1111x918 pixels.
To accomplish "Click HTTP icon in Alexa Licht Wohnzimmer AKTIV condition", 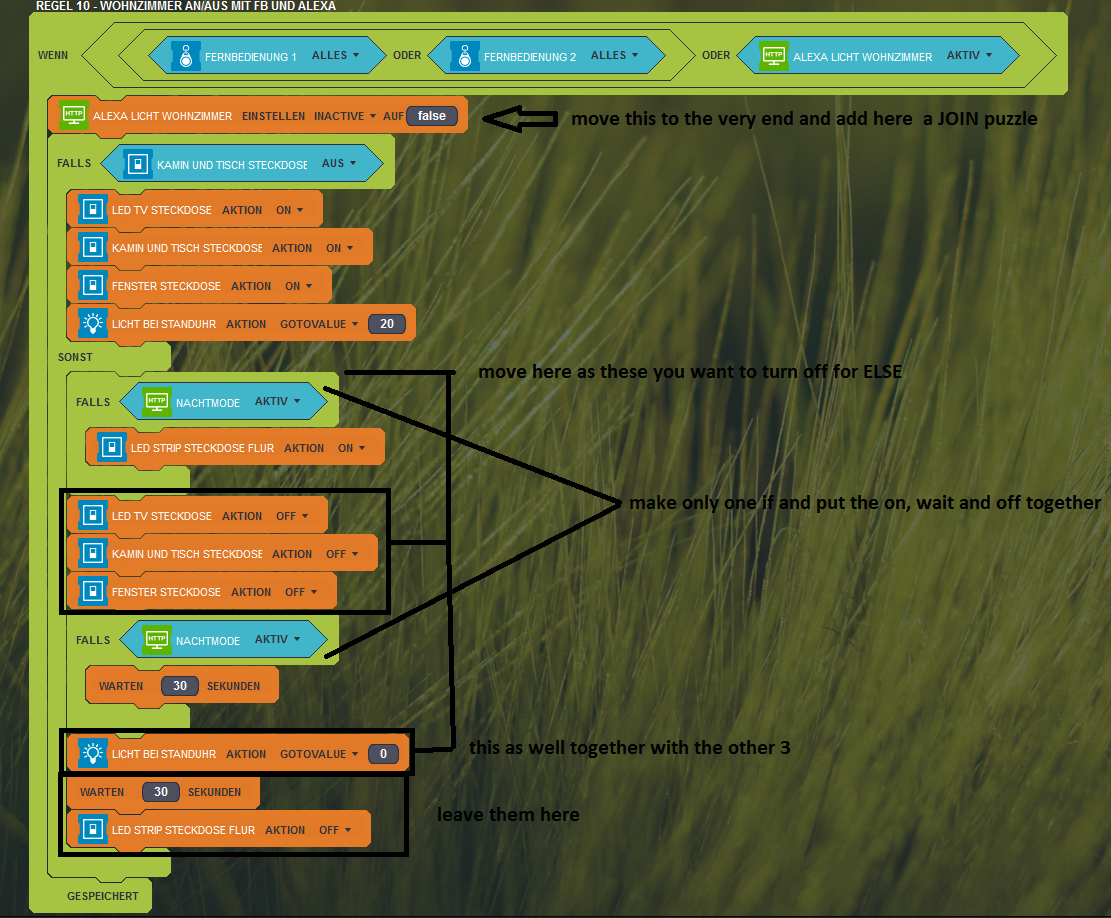I will tap(773, 56).
